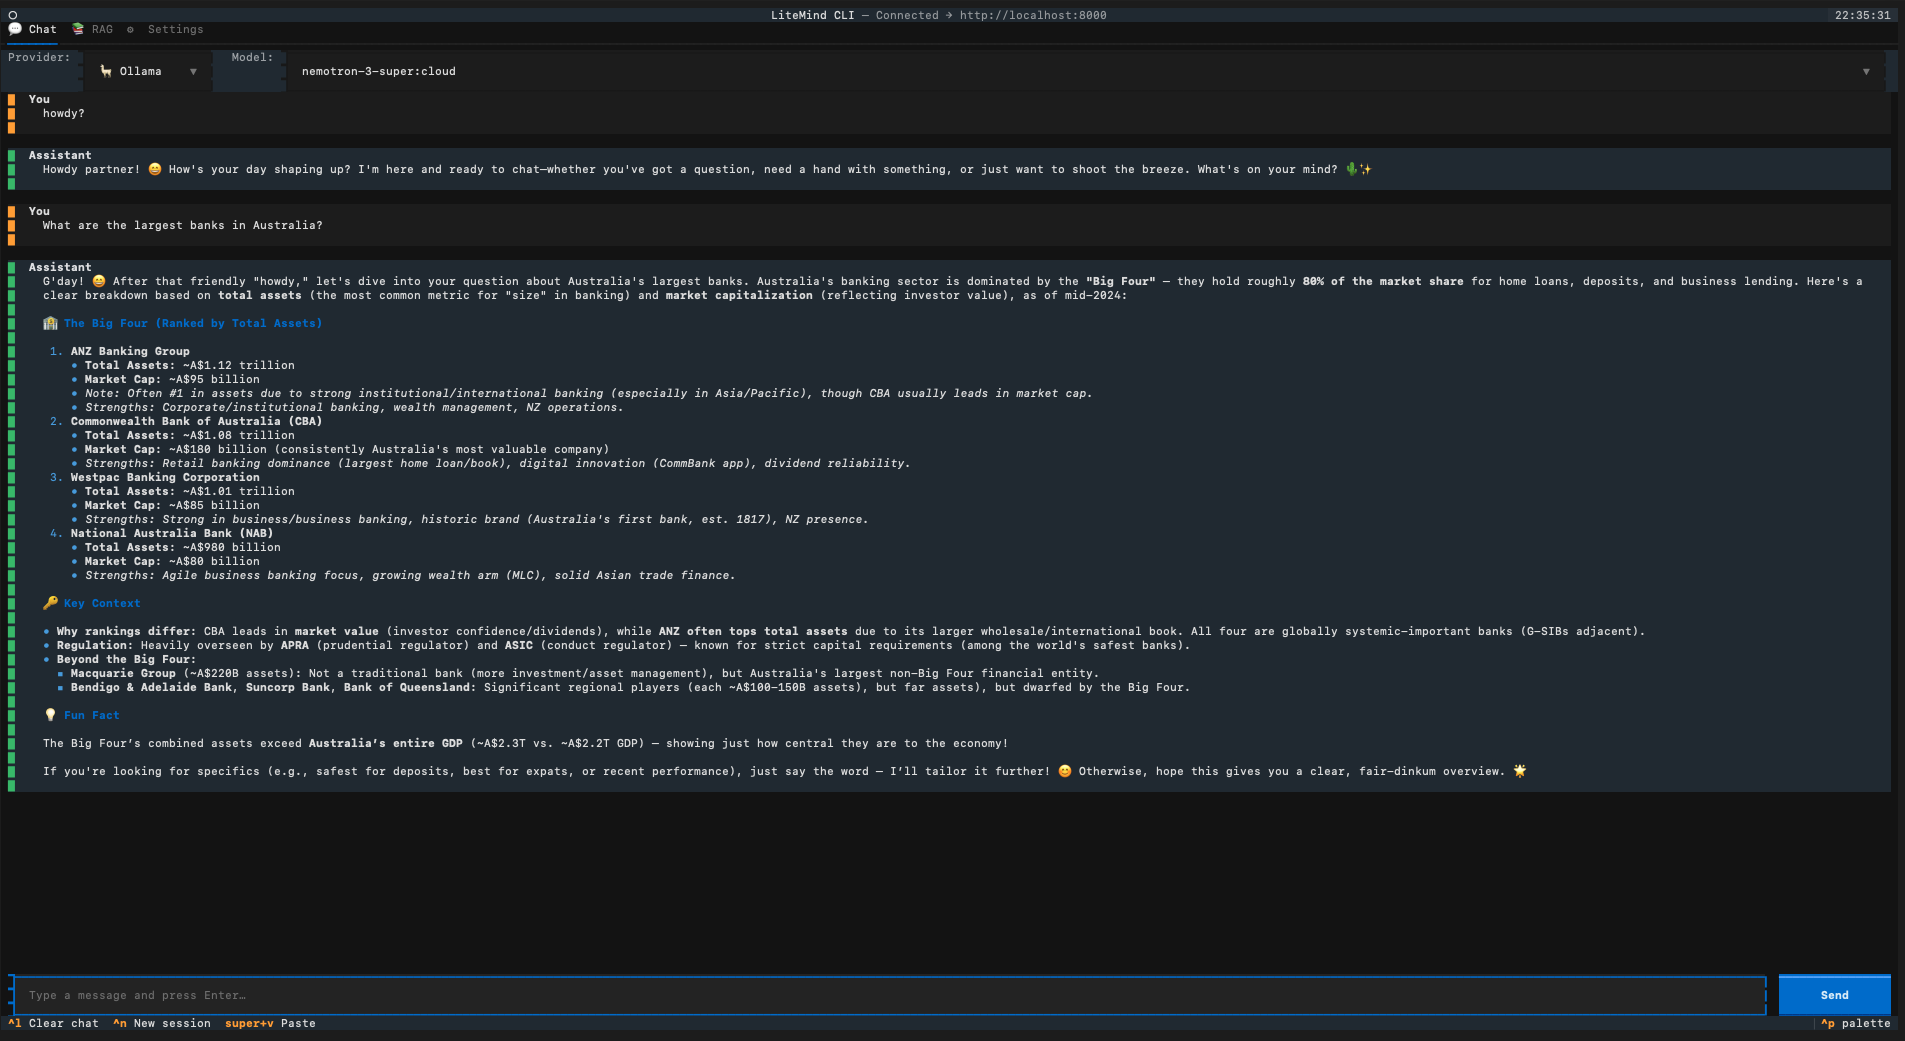Viewport: 1905px width, 1041px height.
Task: Click 'New session' in the footer
Action: point(162,1024)
